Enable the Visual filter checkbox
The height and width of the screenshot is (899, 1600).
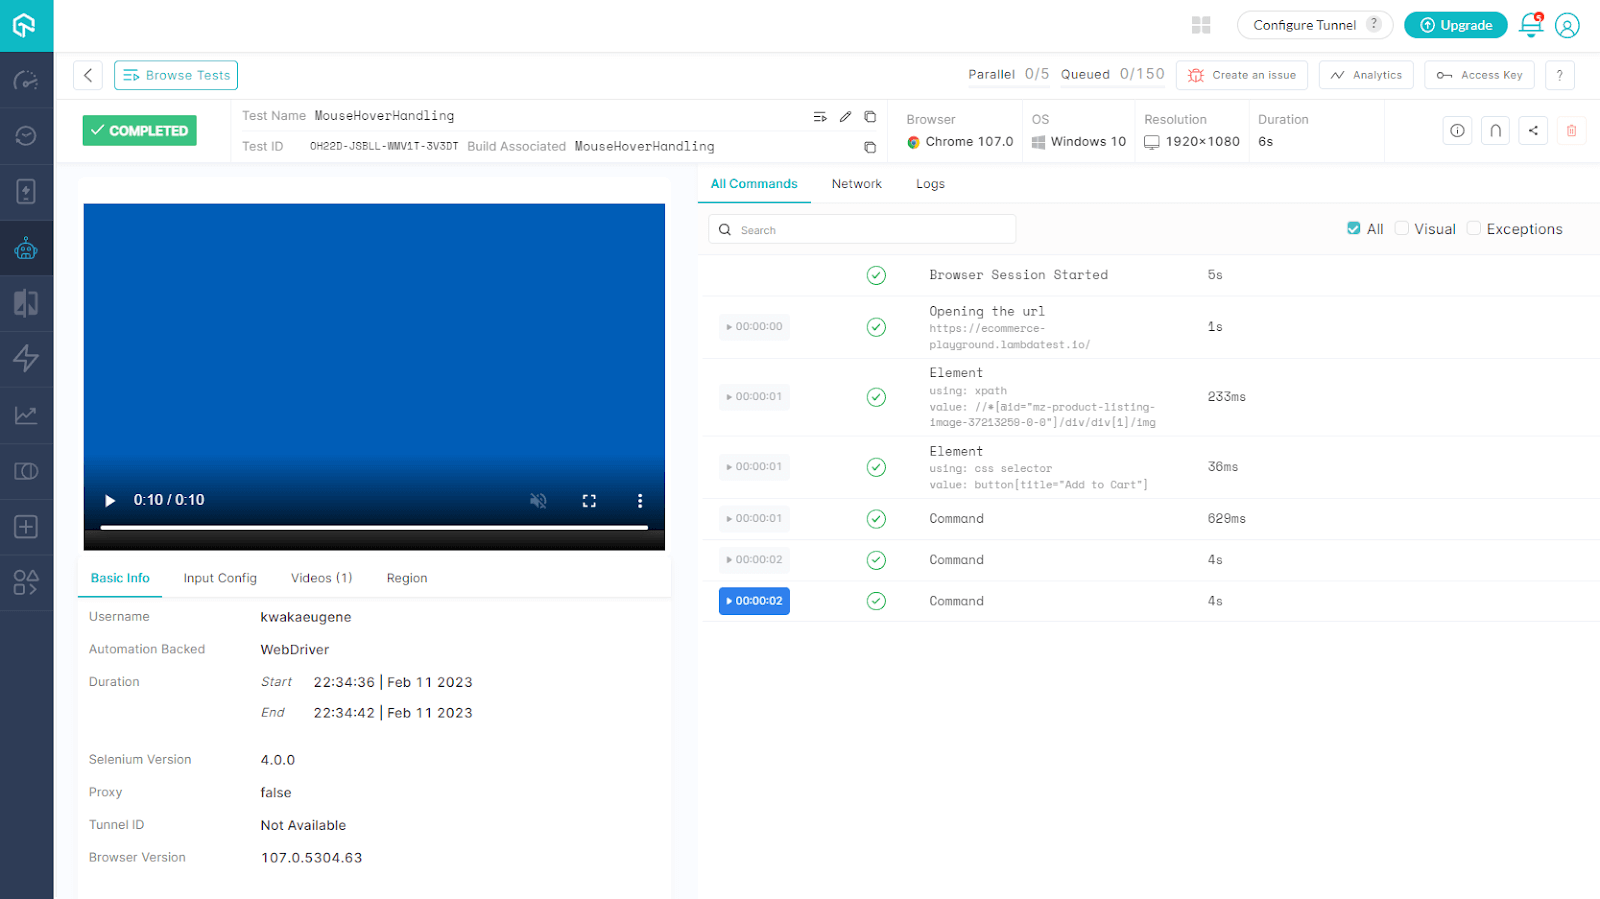click(x=1402, y=229)
